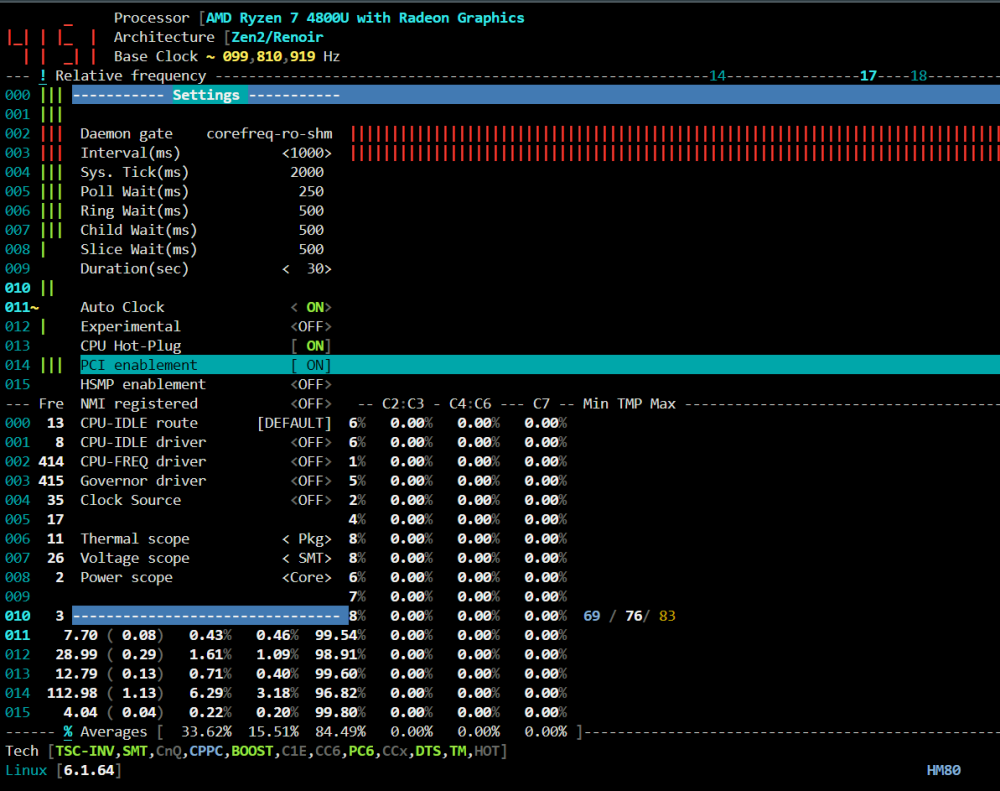Click the core 014 frequency 112.98
Viewport: 1000px width, 791px height.
click(x=72, y=693)
